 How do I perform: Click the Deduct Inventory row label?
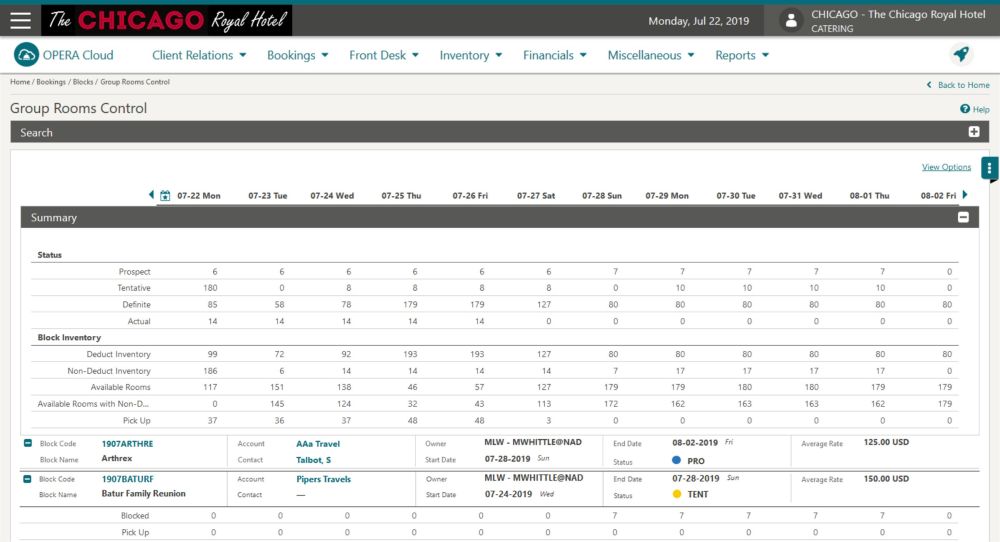[x=119, y=355]
